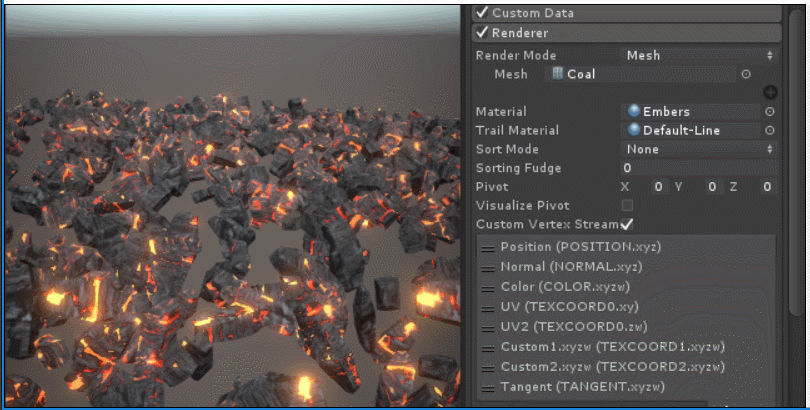
Task: Click the Trail Material label
Action: 517,130
